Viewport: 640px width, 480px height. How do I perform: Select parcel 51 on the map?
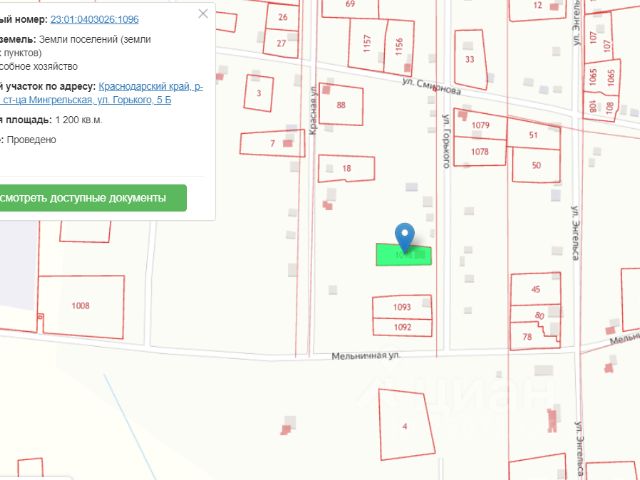534,134
